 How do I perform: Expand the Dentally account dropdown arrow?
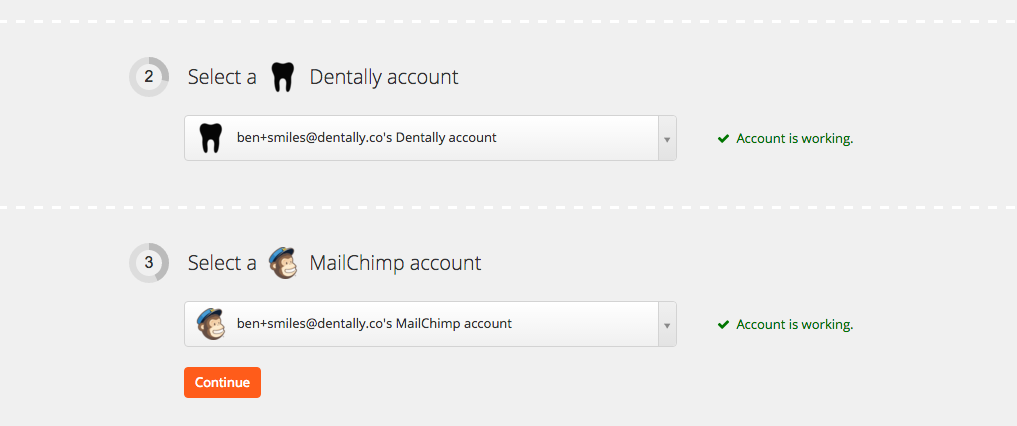coord(667,139)
